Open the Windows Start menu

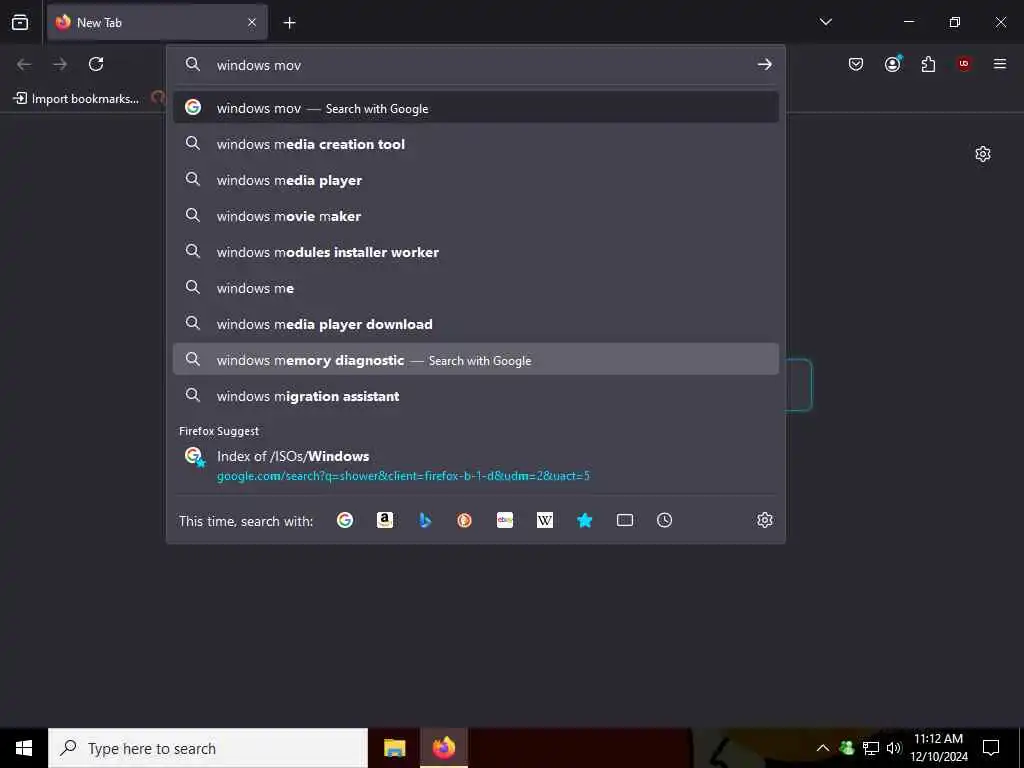(x=24, y=748)
